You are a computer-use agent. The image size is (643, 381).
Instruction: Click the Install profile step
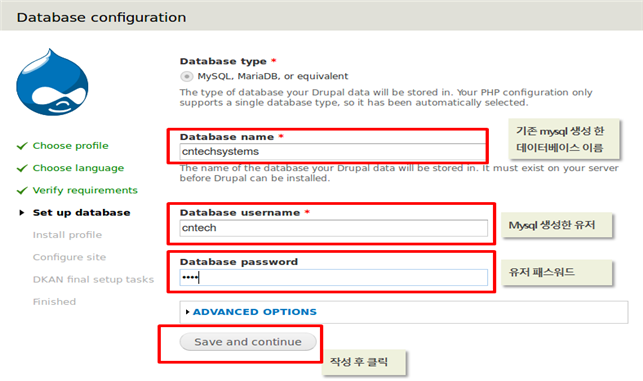point(67,235)
